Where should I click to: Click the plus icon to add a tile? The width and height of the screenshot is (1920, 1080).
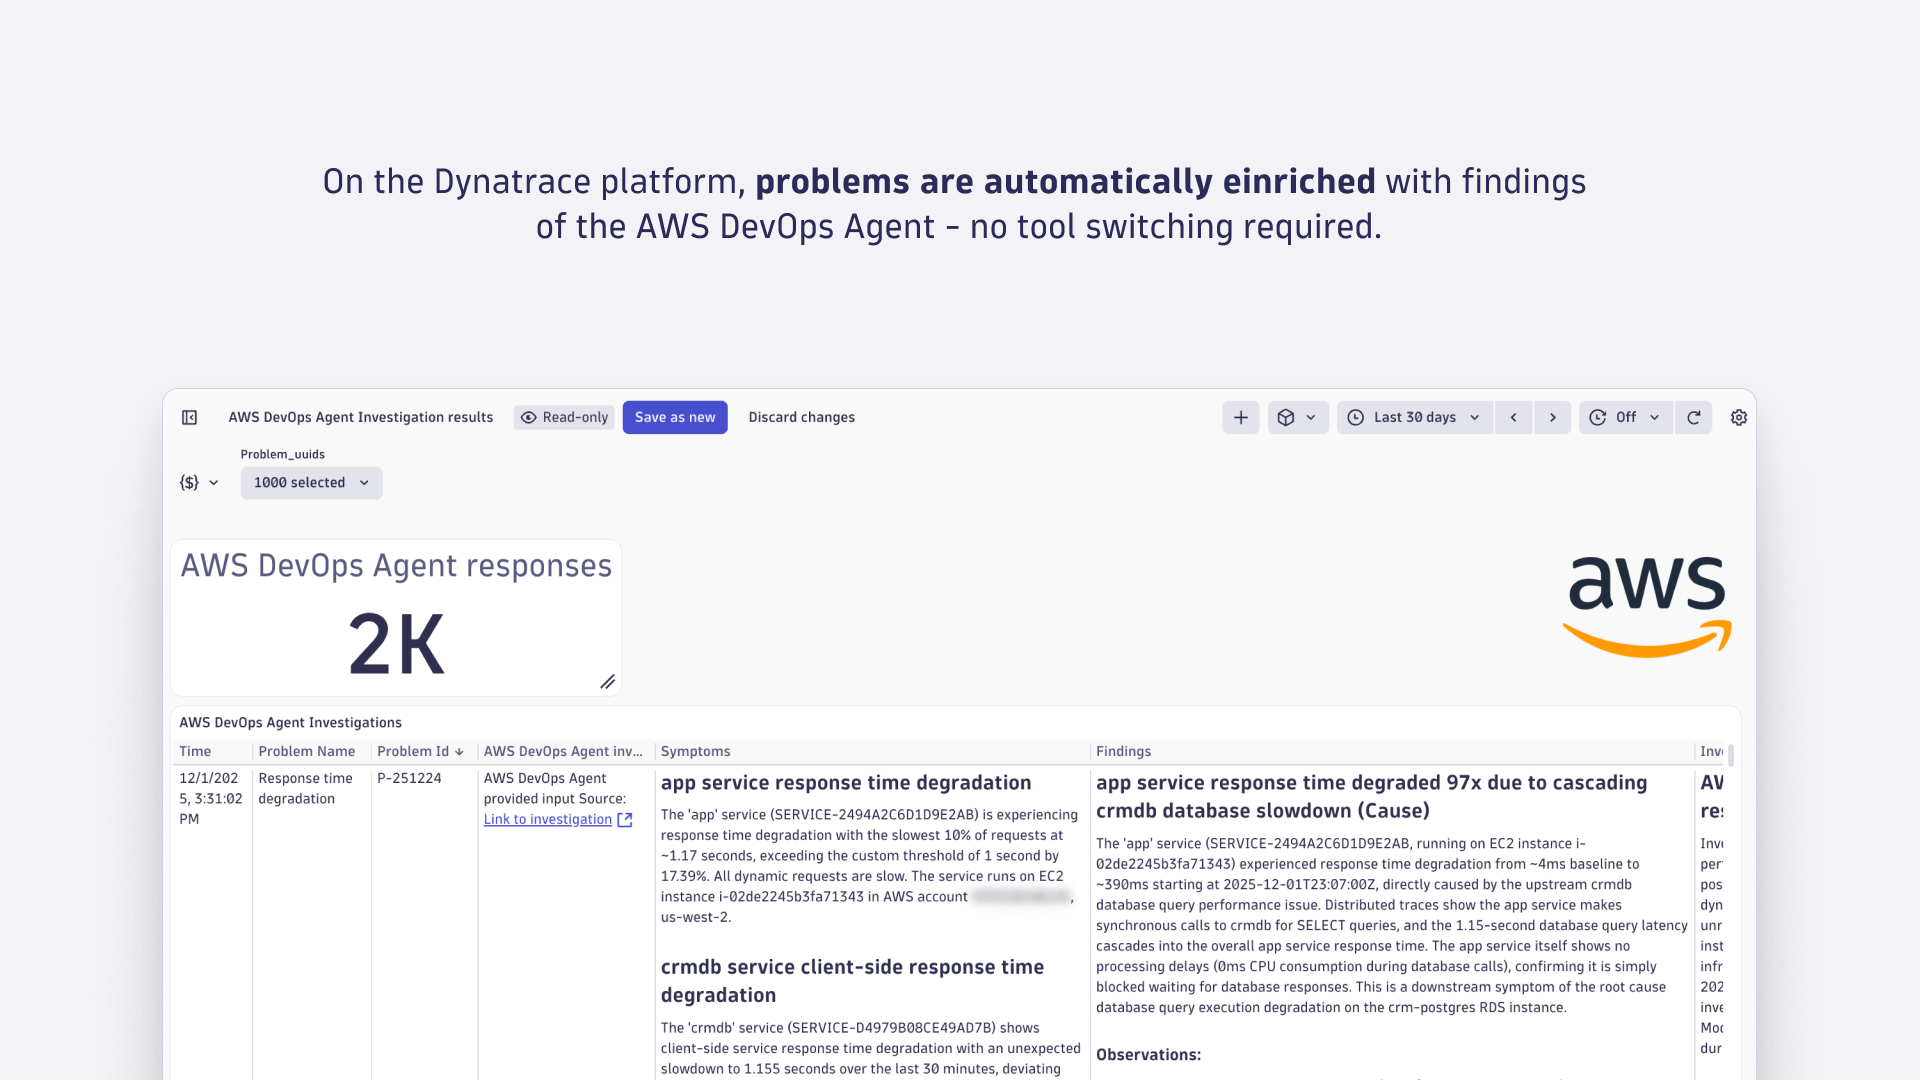click(1240, 417)
